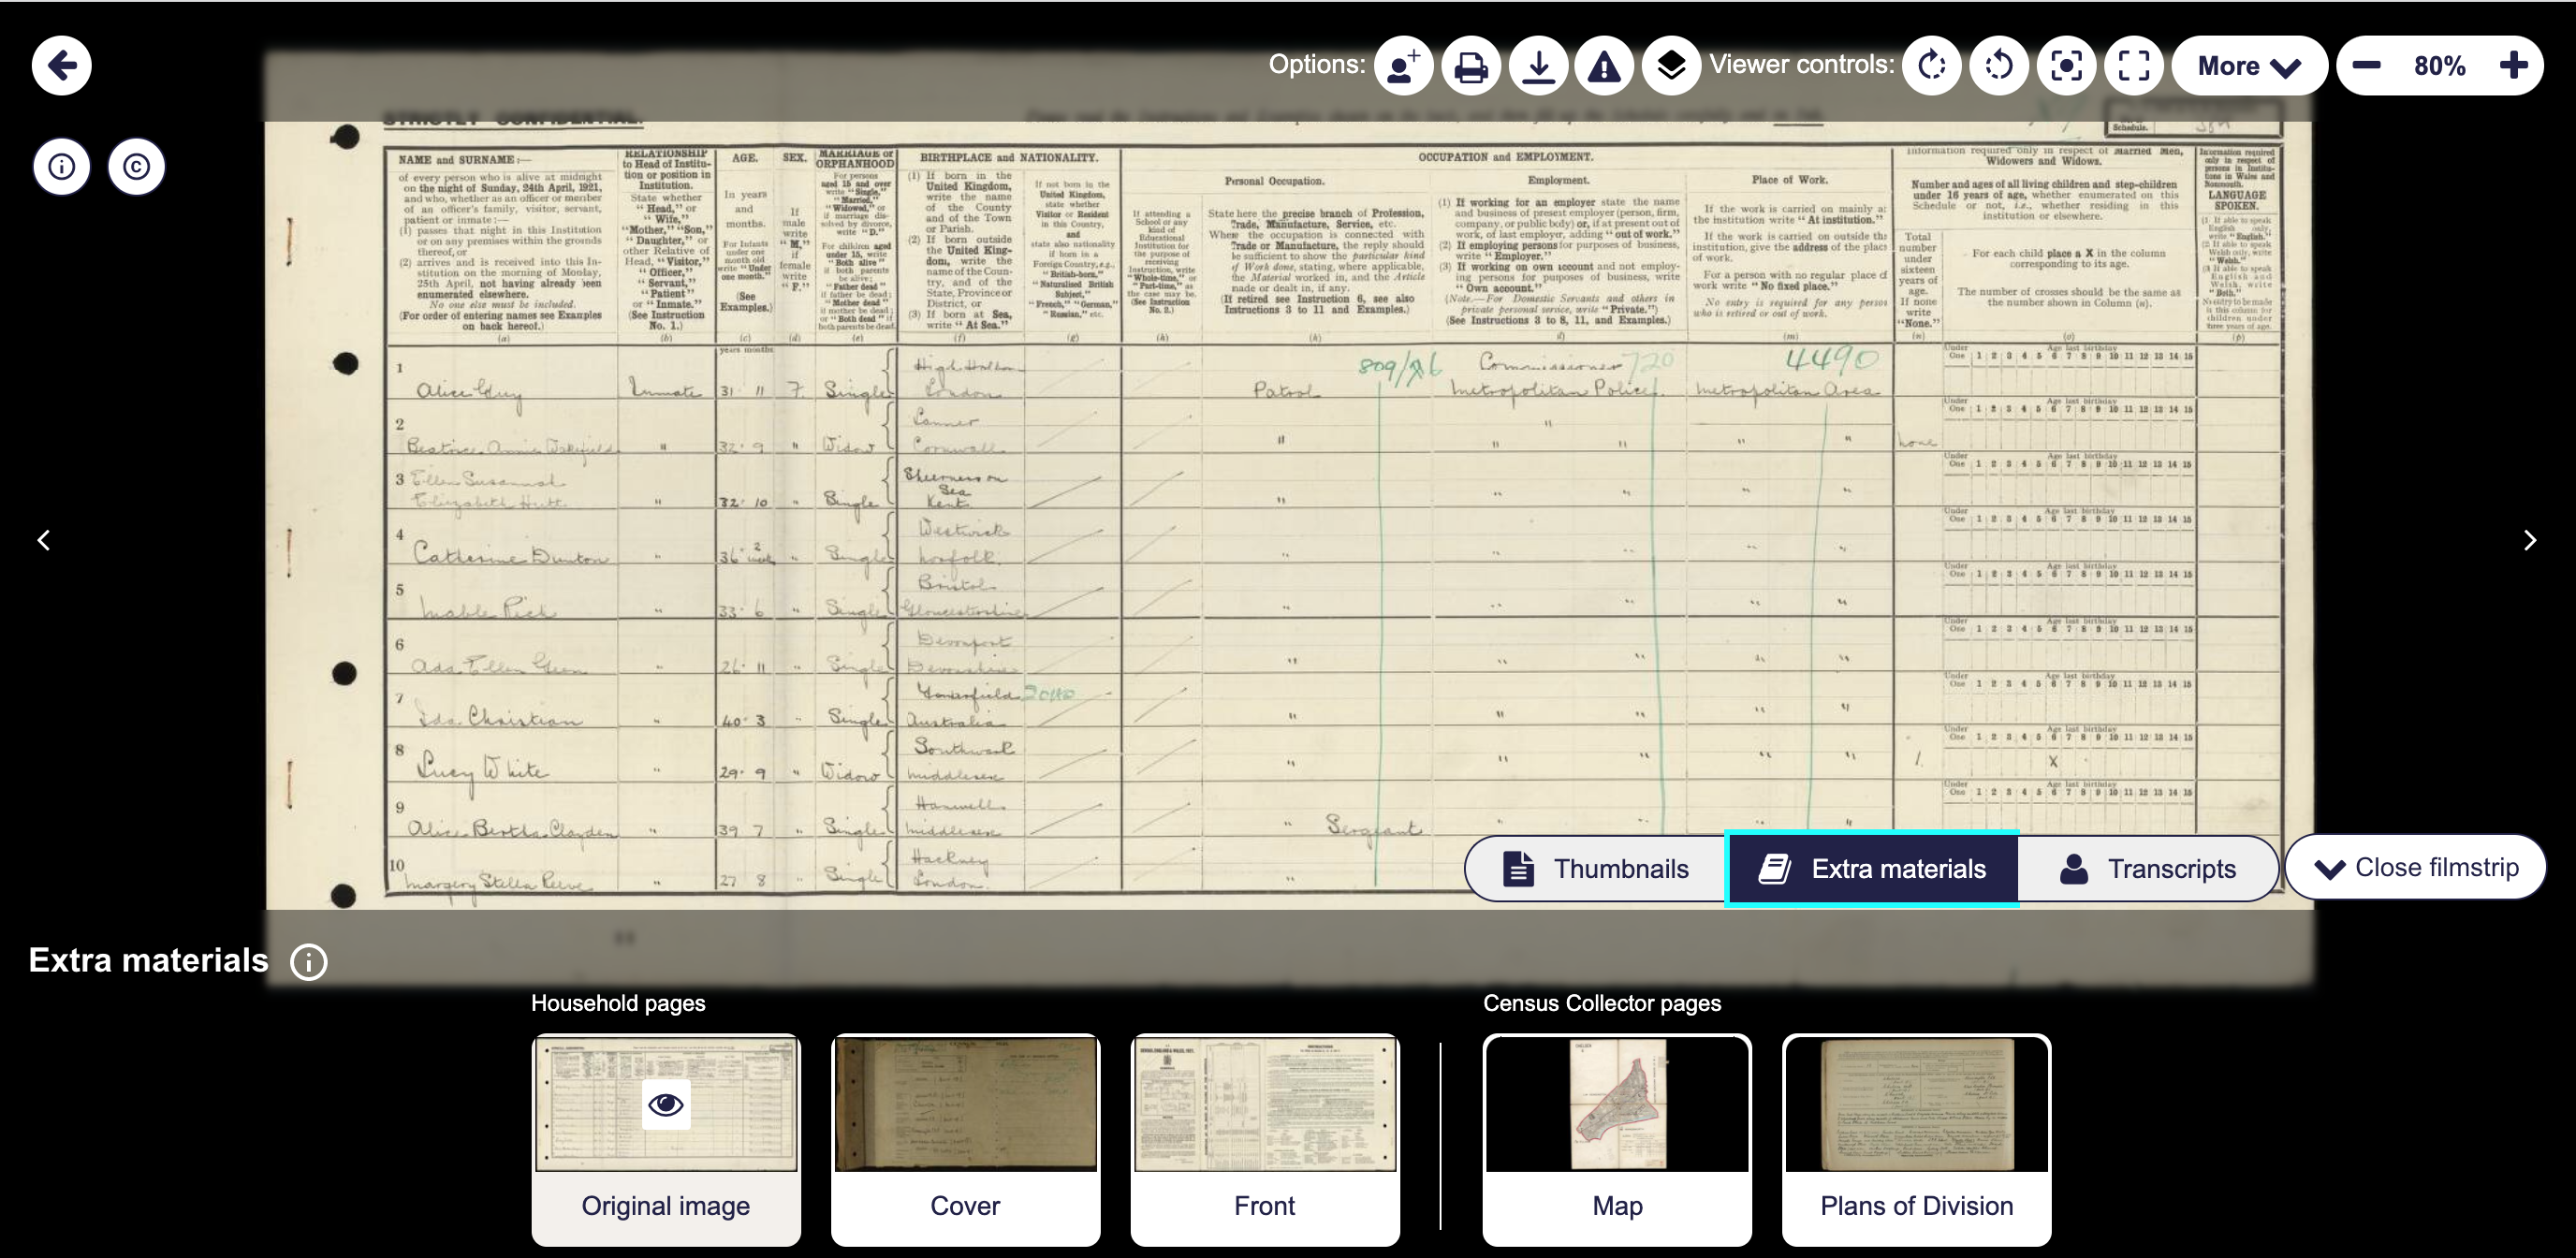Viewport: 2576px width, 1258px height.
Task: Go to next image with right chevron
Action: pos(2529,540)
